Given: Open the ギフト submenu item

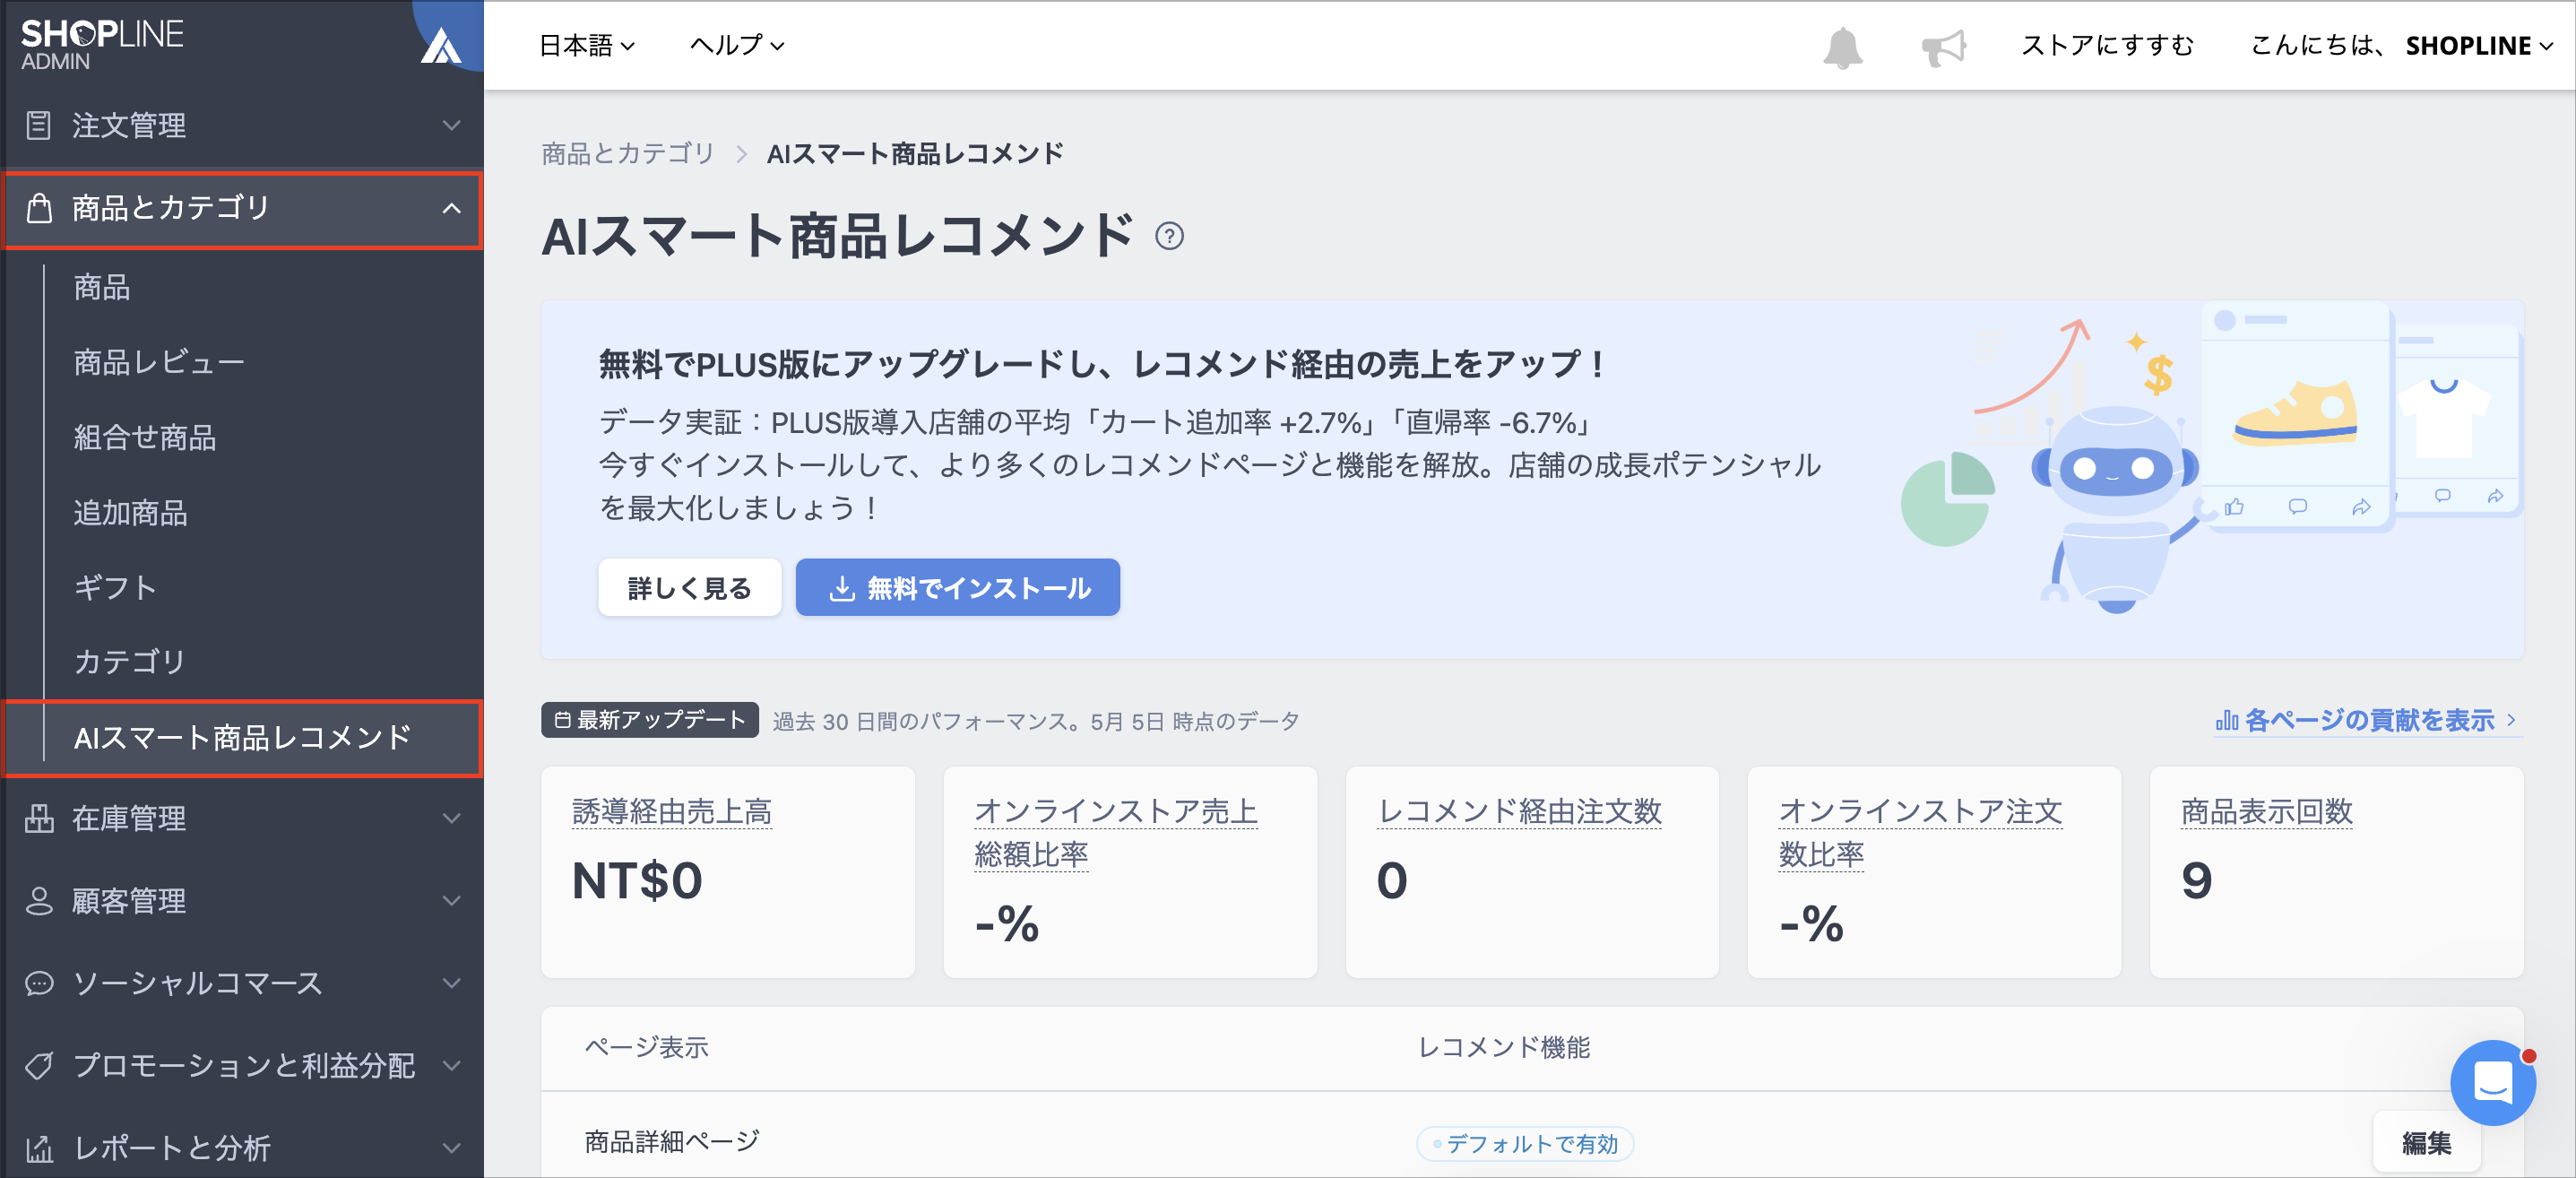Looking at the screenshot, I should pos(116,587).
